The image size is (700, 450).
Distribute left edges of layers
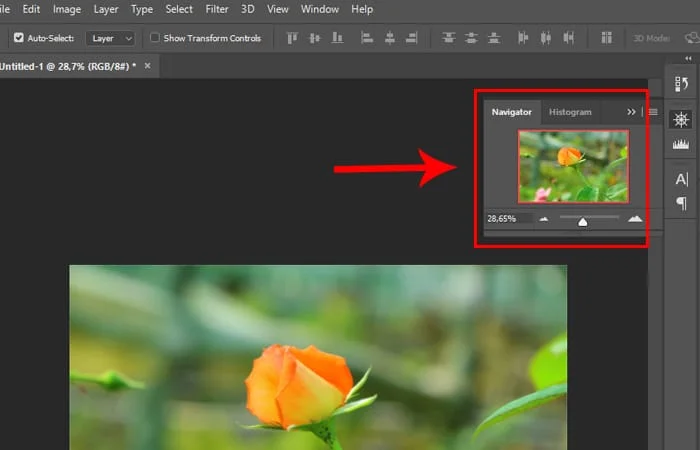[x=523, y=38]
